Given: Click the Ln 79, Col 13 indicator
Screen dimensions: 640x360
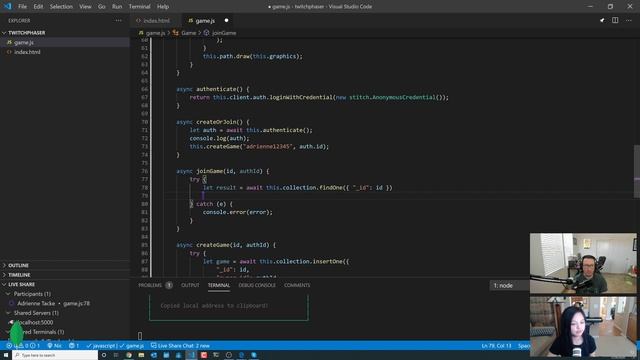Looking at the screenshot, I should click(496, 346).
